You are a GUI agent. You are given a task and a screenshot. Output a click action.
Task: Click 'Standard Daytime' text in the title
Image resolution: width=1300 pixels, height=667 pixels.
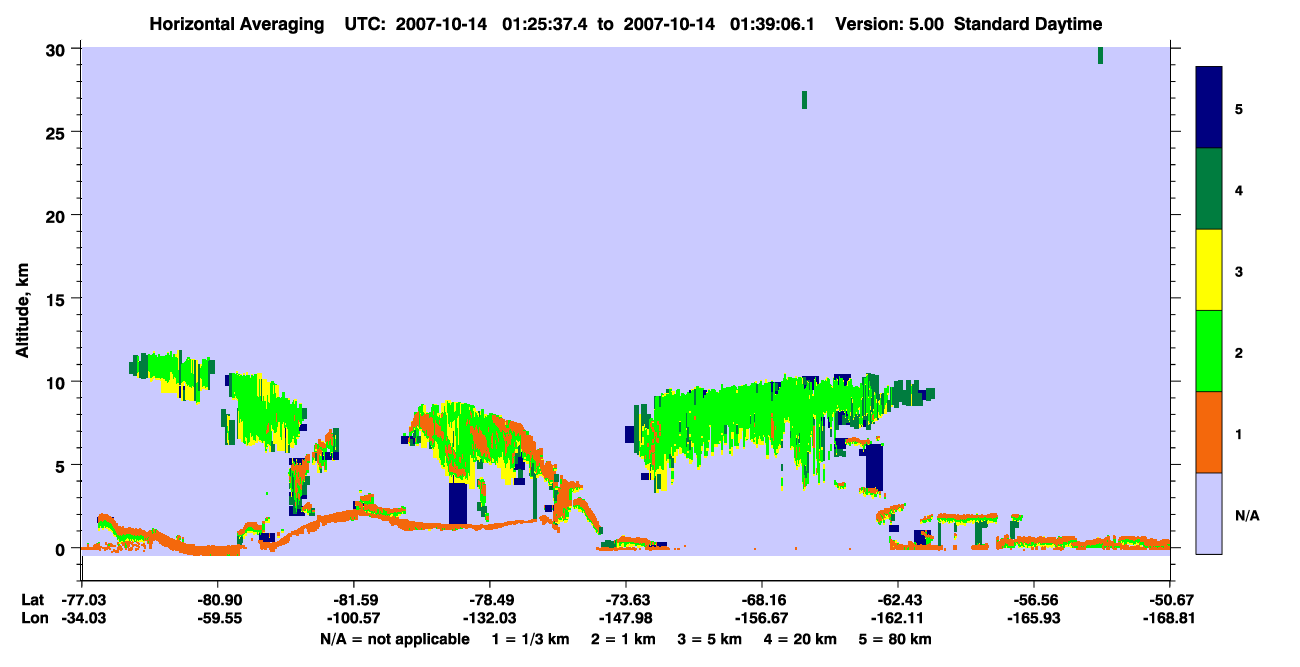[x=1028, y=24]
